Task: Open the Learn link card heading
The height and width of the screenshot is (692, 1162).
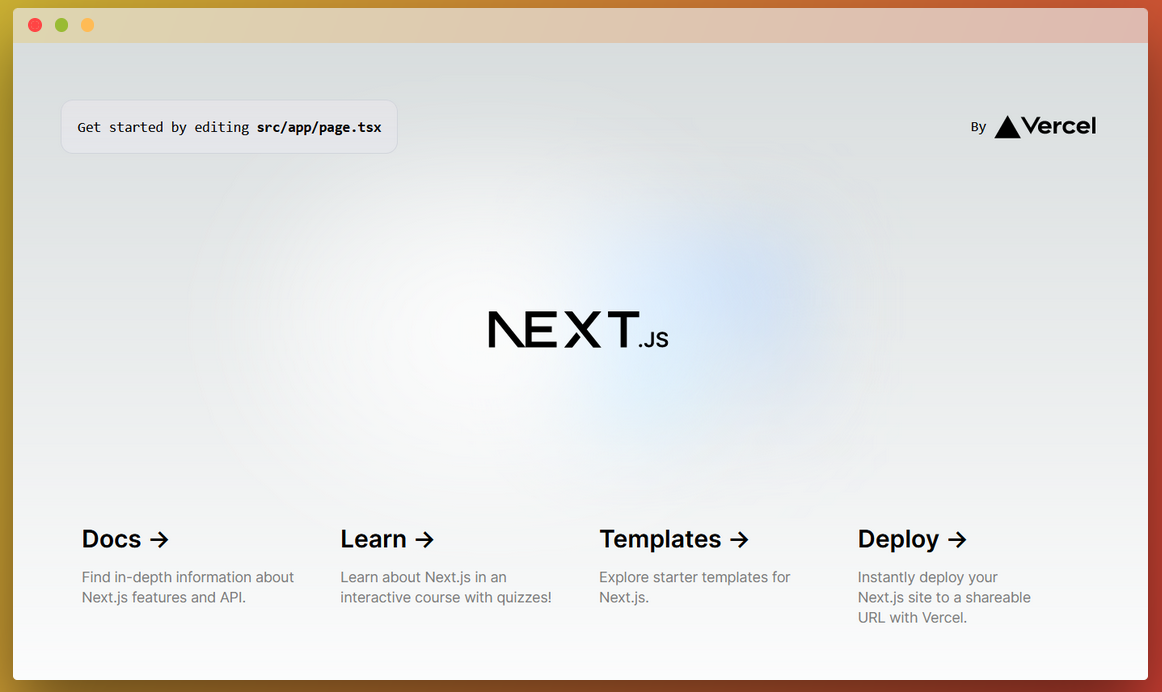Action: [x=387, y=539]
